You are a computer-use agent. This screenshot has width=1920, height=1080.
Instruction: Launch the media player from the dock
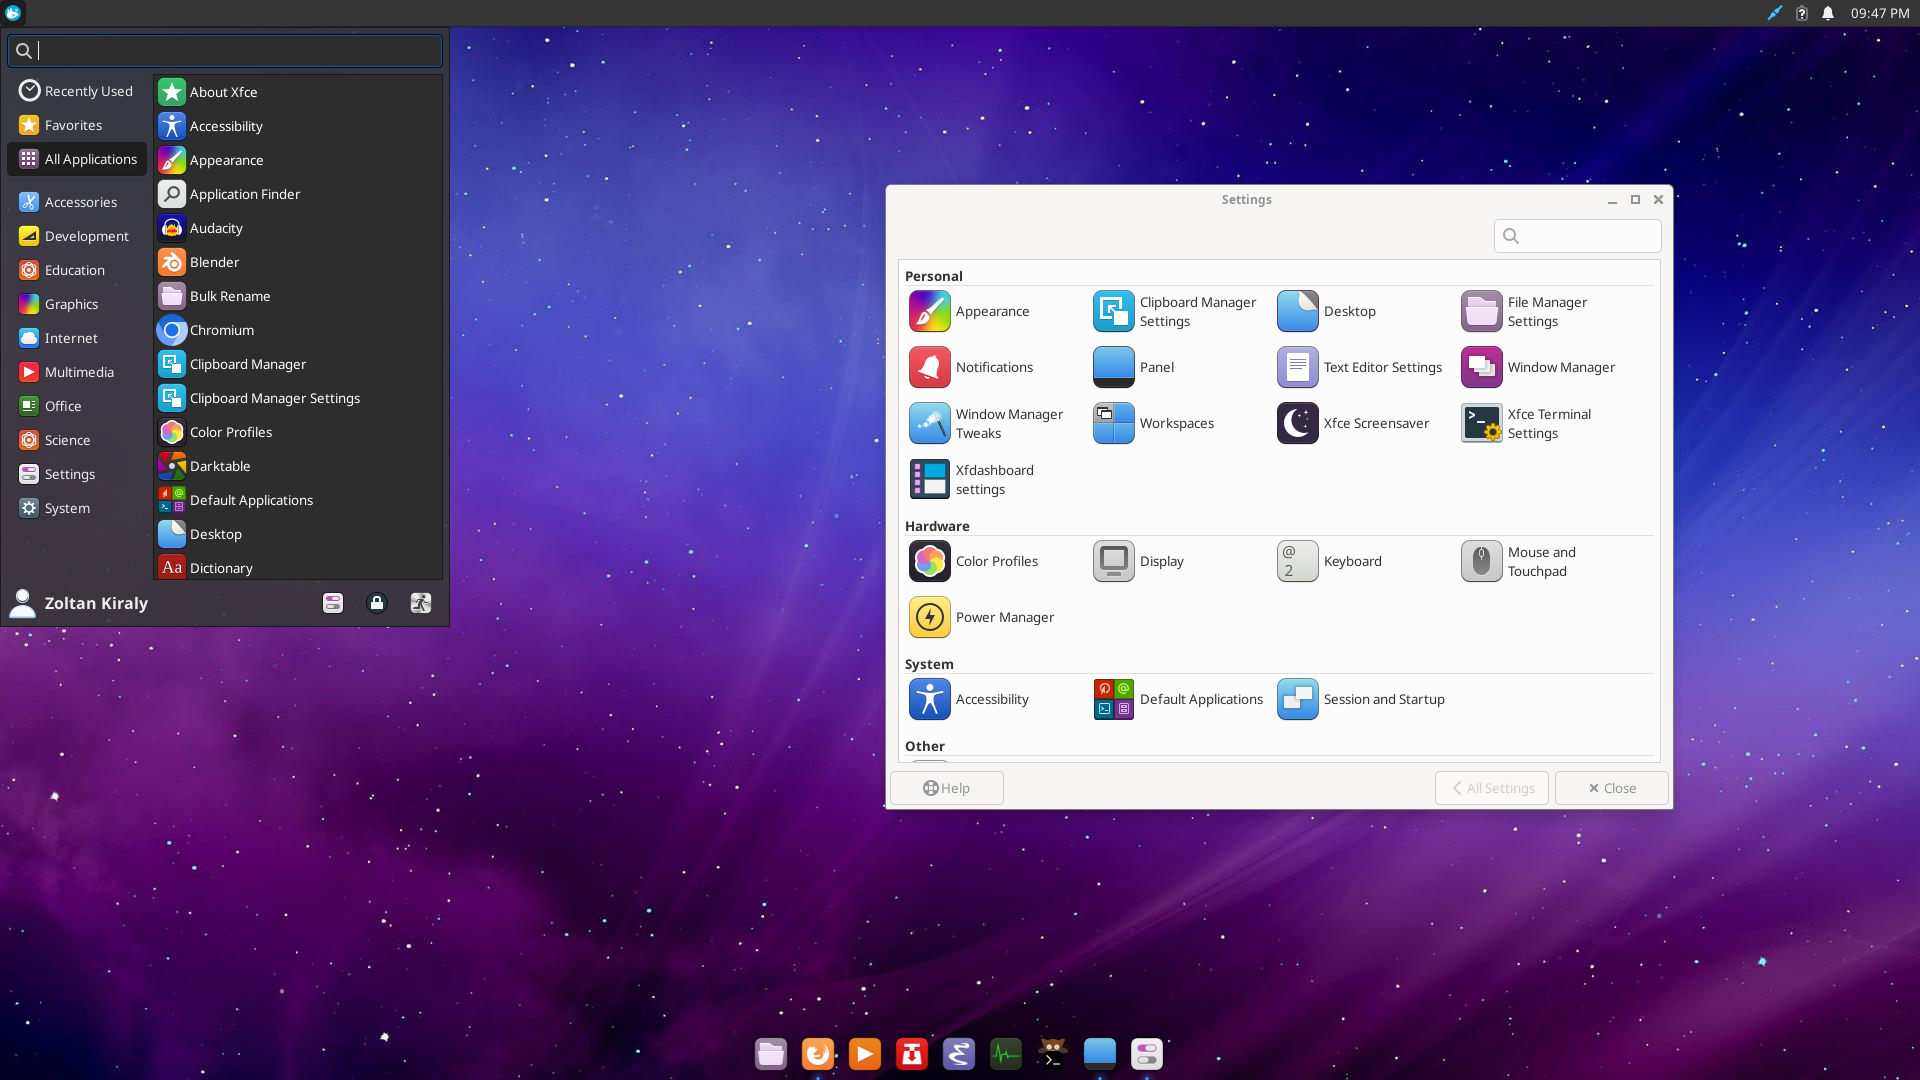coord(865,1054)
